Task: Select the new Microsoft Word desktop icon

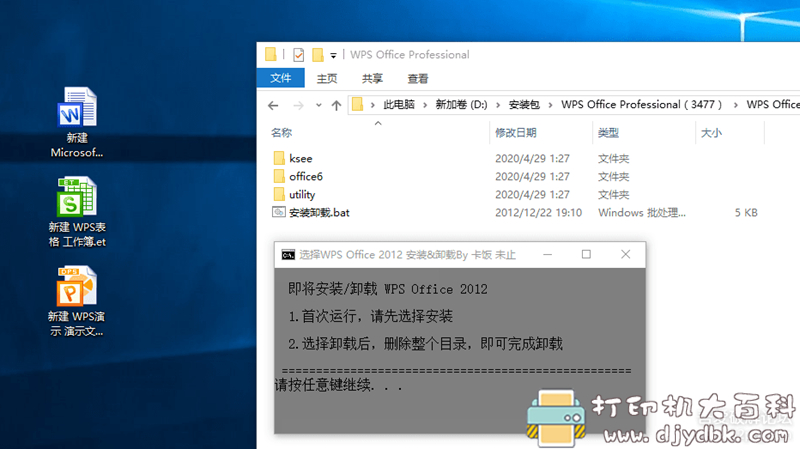Action: [x=77, y=122]
